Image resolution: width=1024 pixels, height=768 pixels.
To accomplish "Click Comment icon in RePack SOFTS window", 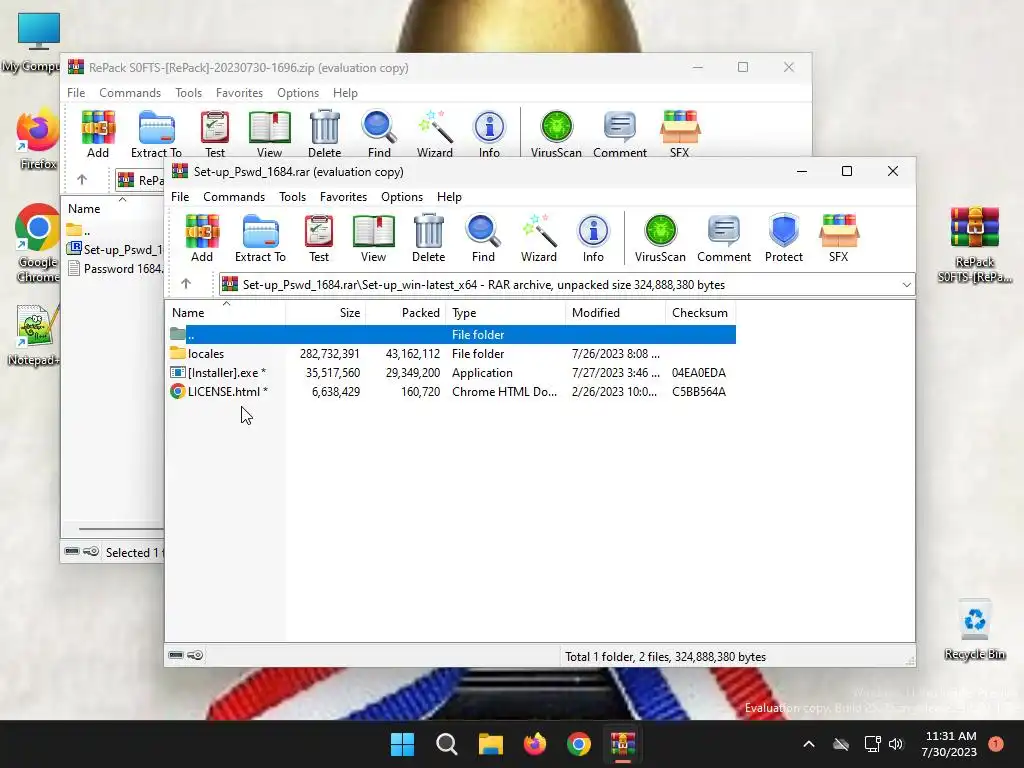I will tap(620, 134).
